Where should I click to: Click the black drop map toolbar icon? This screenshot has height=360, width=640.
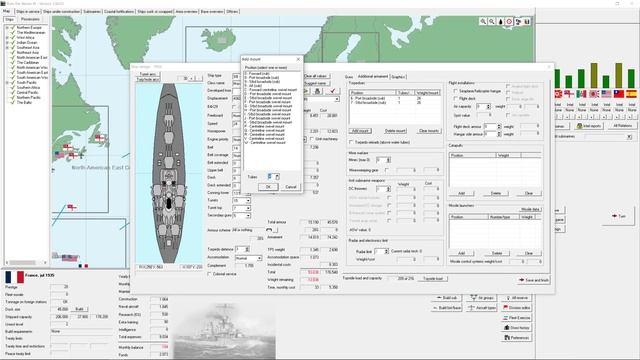pyautogui.click(x=500, y=22)
